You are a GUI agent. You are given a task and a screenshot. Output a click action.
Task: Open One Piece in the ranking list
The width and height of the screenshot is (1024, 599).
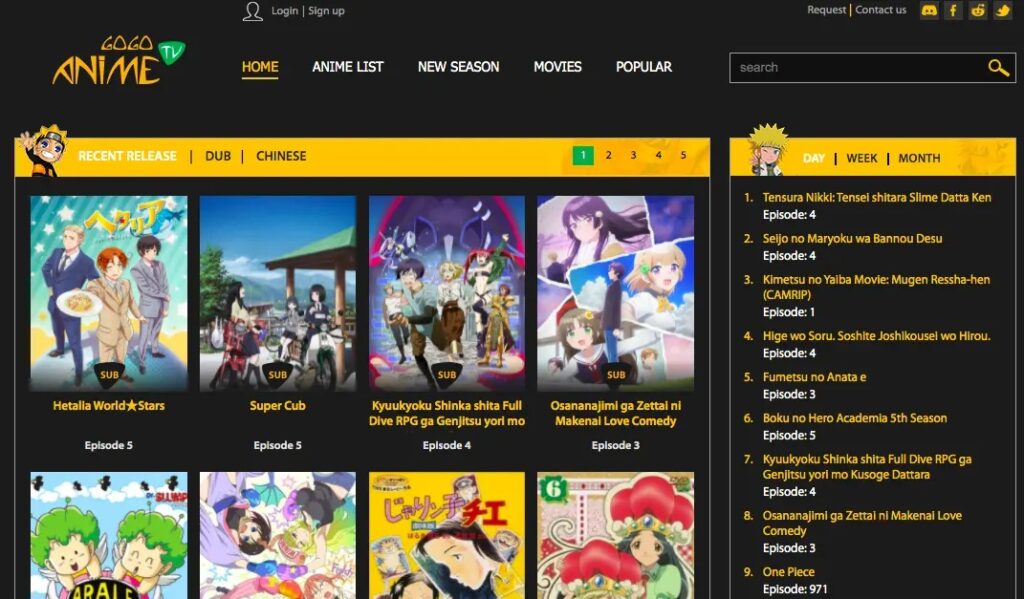pyautogui.click(x=788, y=572)
